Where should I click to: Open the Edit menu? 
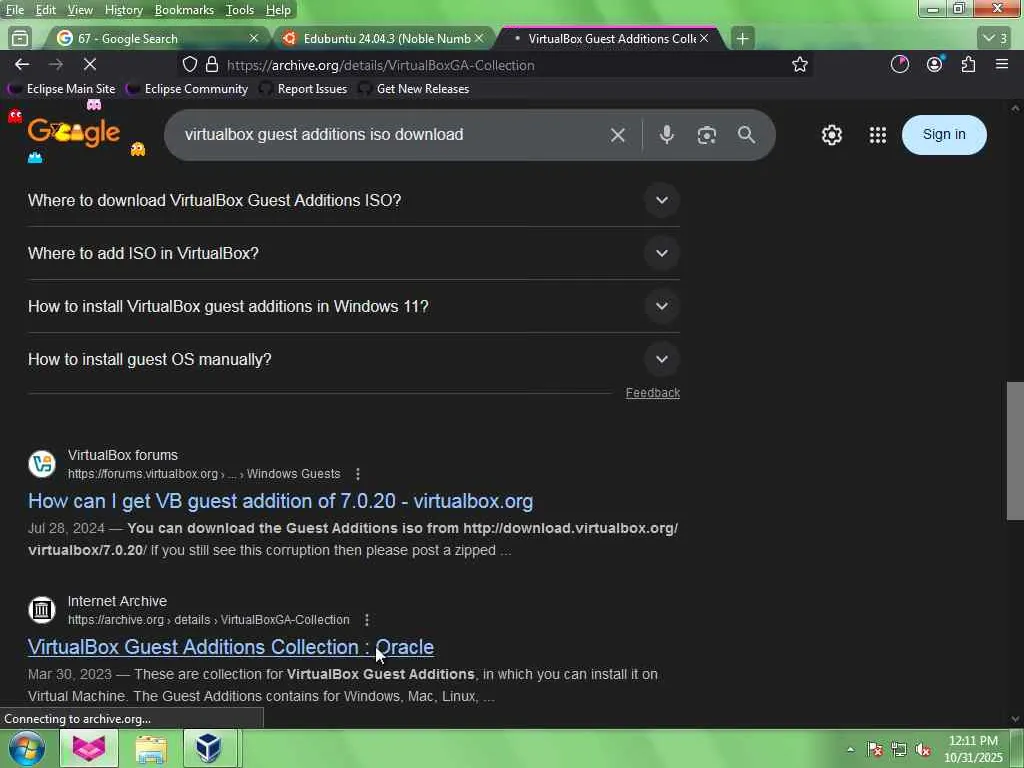pyautogui.click(x=45, y=10)
